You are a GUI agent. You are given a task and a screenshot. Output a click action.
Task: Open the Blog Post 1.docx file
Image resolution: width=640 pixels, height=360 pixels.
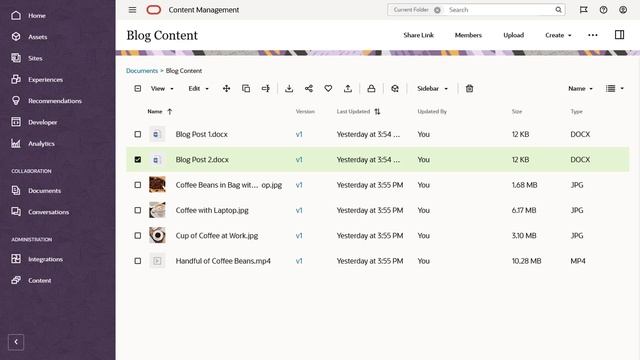click(202, 134)
